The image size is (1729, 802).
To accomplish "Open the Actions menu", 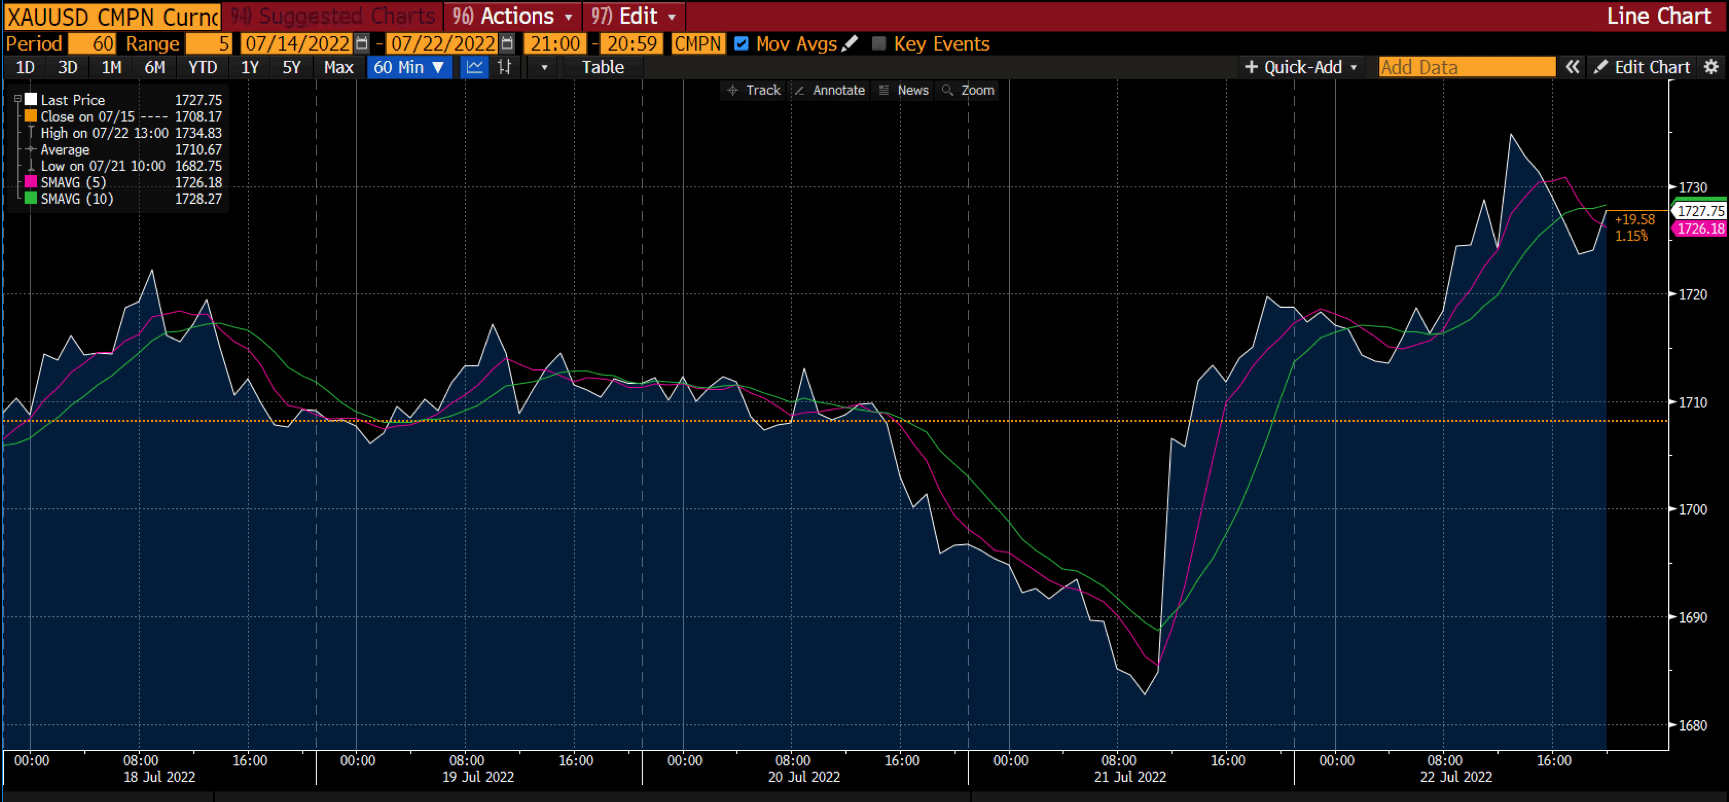I will click(x=514, y=16).
